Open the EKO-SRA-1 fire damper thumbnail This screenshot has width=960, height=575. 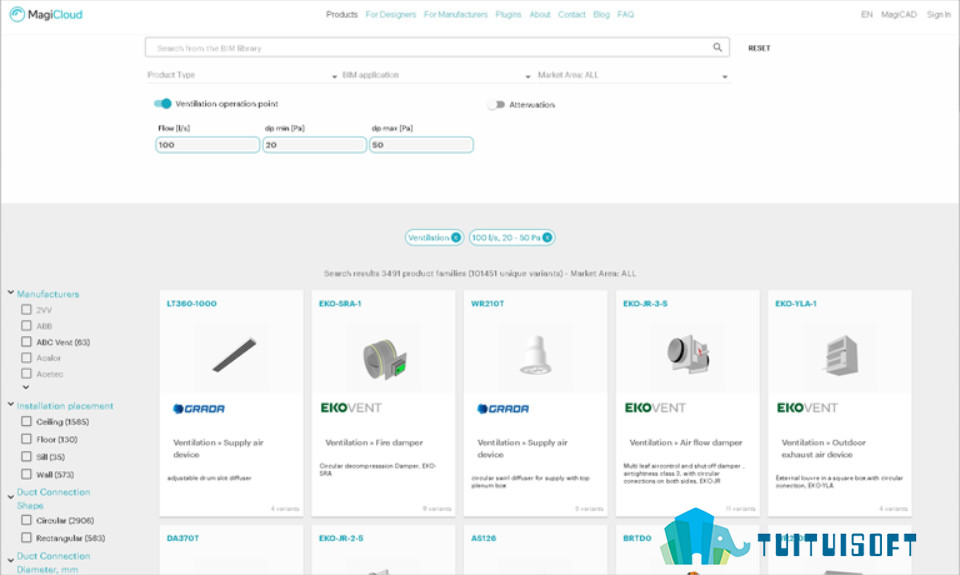click(383, 358)
